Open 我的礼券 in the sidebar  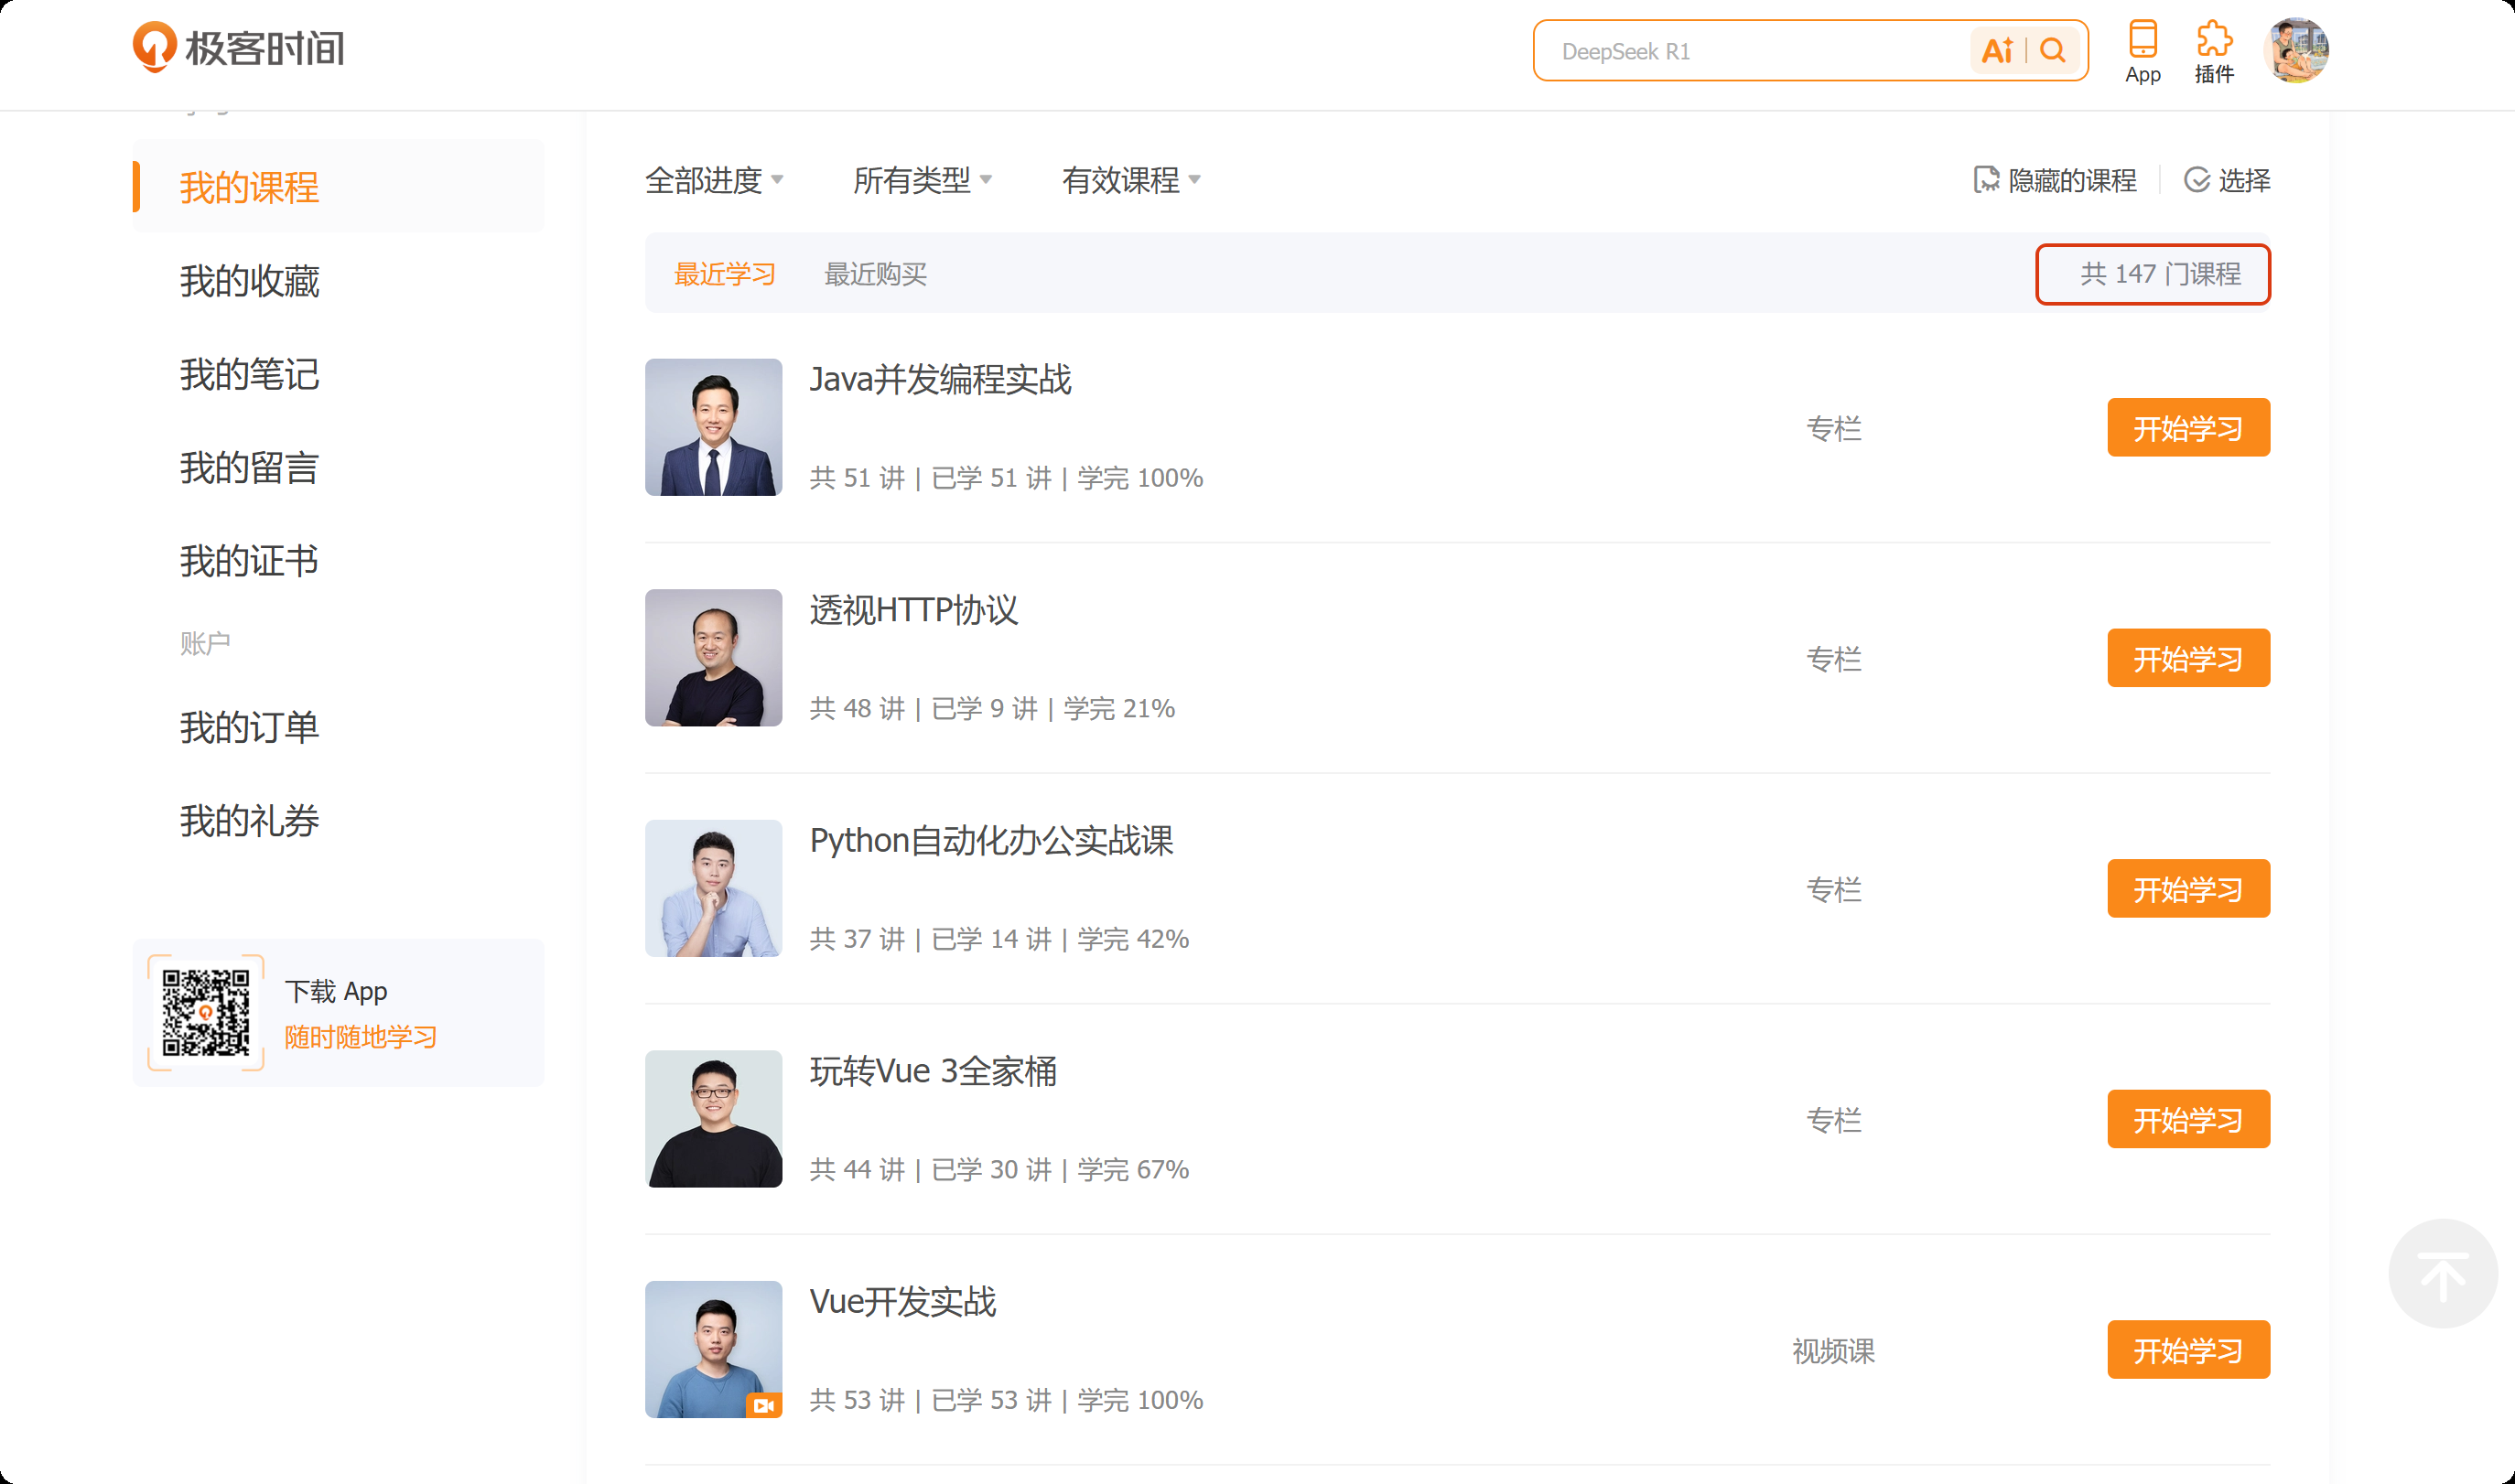click(x=249, y=821)
